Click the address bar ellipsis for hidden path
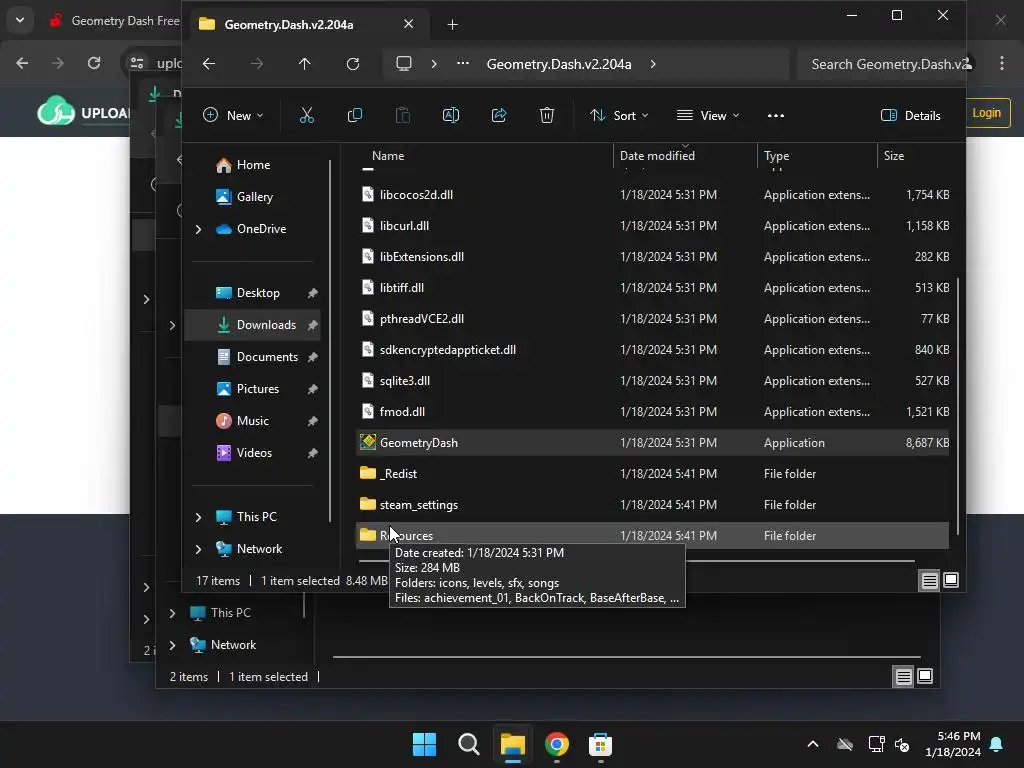The height and width of the screenshot is (768, 1024). [462, 63]
